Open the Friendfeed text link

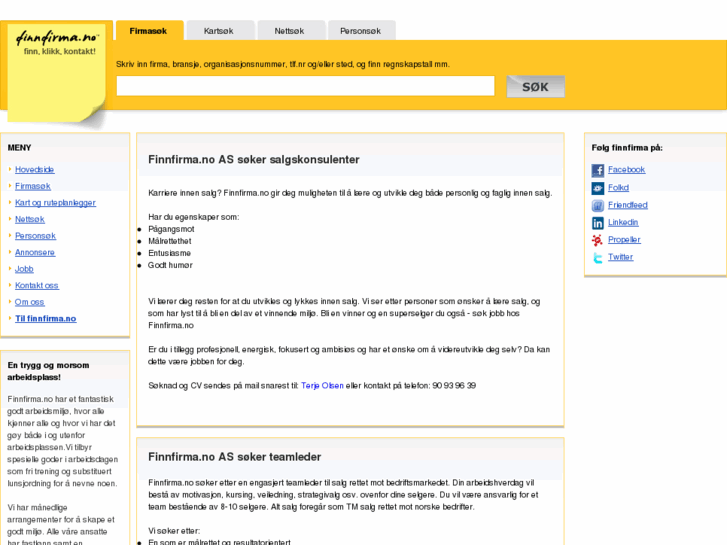click(628, 205)
